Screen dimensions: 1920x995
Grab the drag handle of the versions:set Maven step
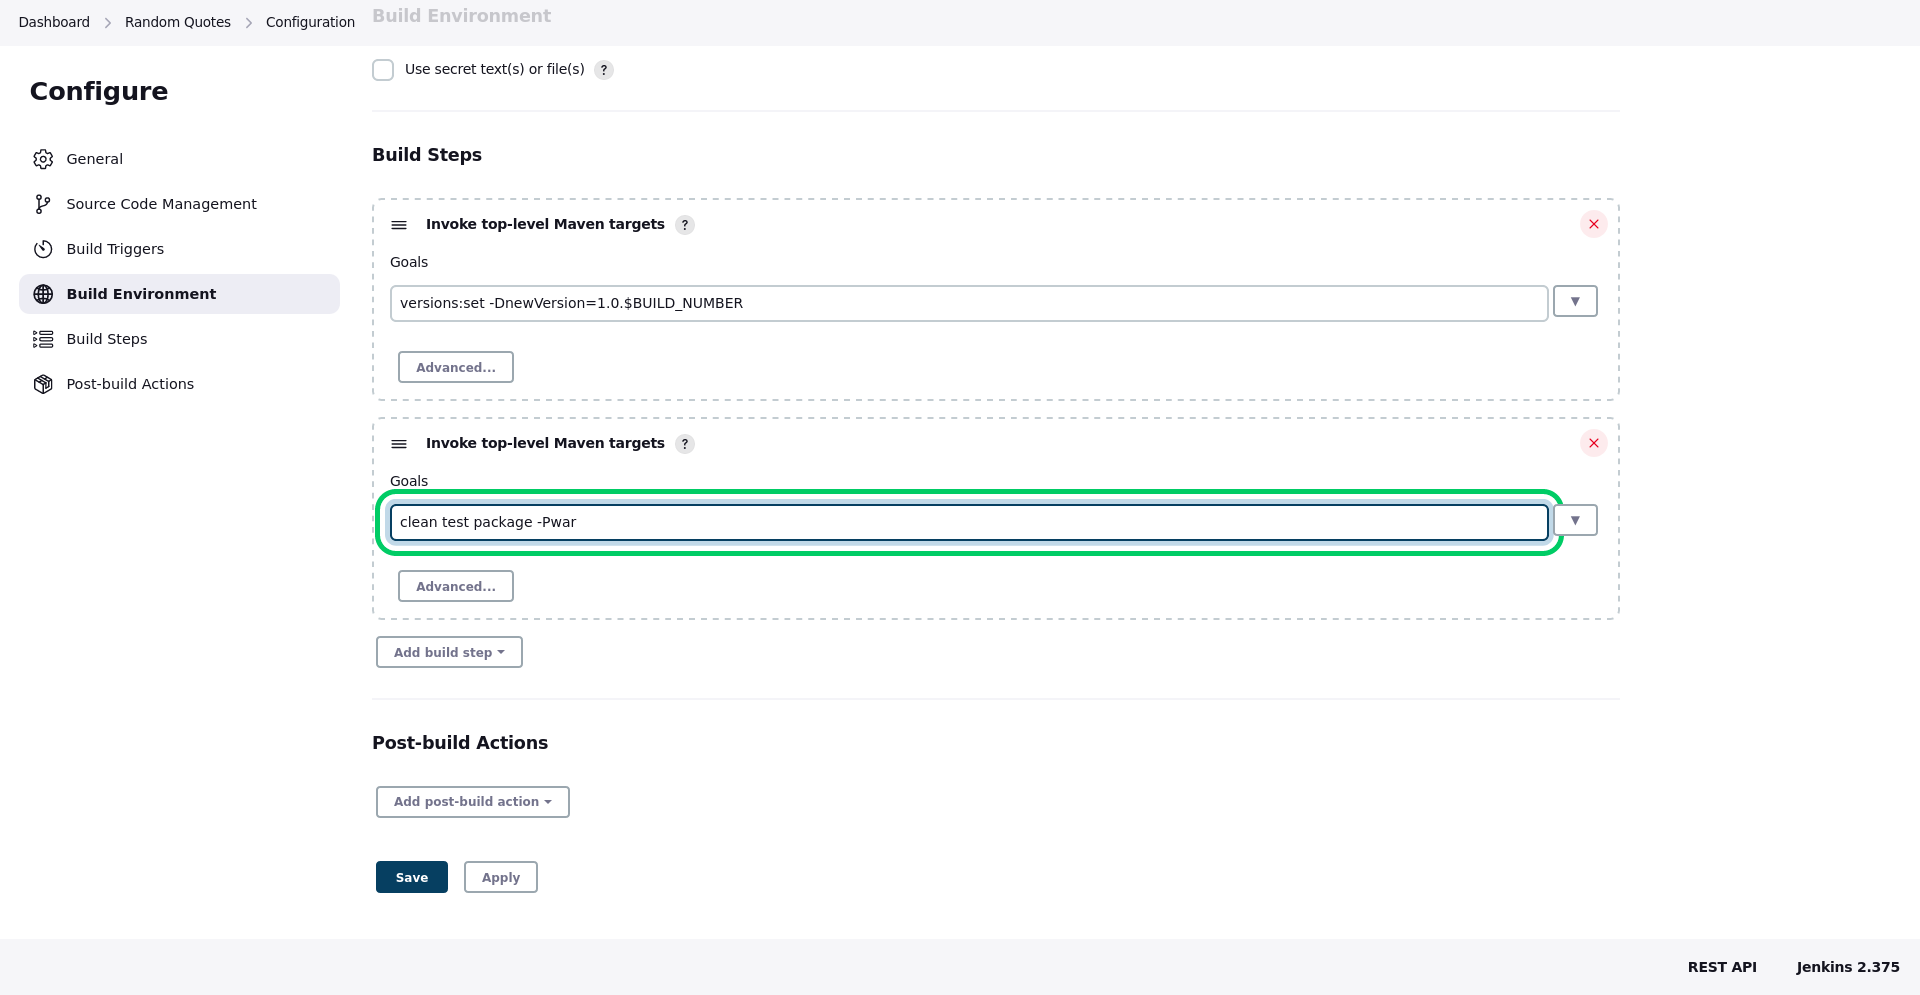[x=399, y=225]
